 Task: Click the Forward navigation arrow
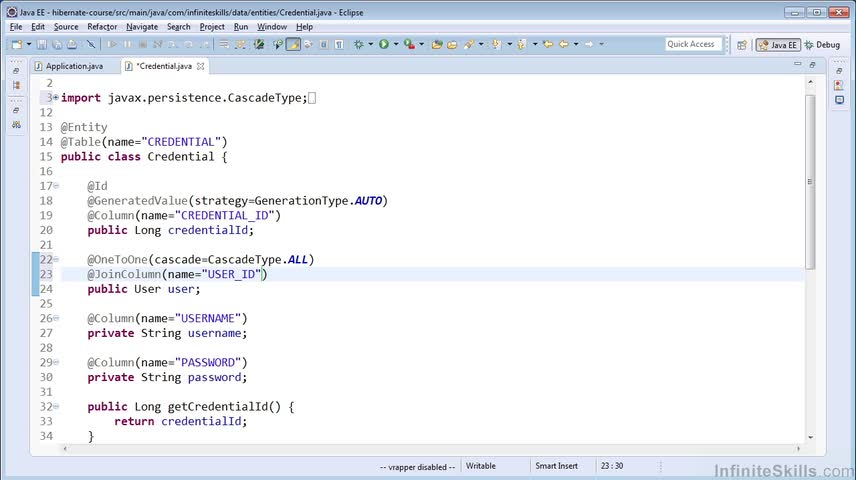(x=589, y=44)
